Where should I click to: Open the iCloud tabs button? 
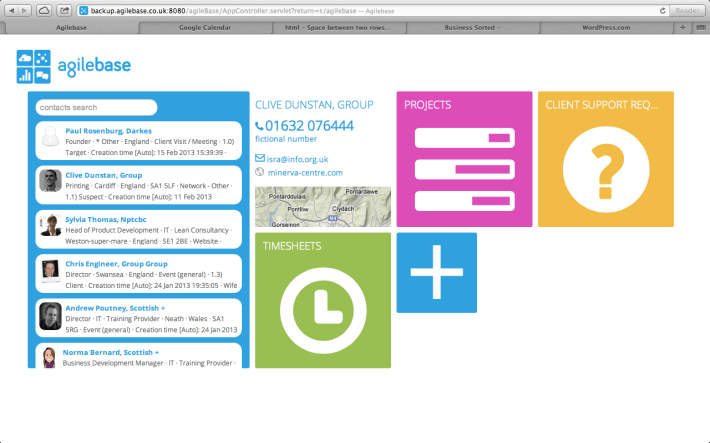[x=44, y=10]
